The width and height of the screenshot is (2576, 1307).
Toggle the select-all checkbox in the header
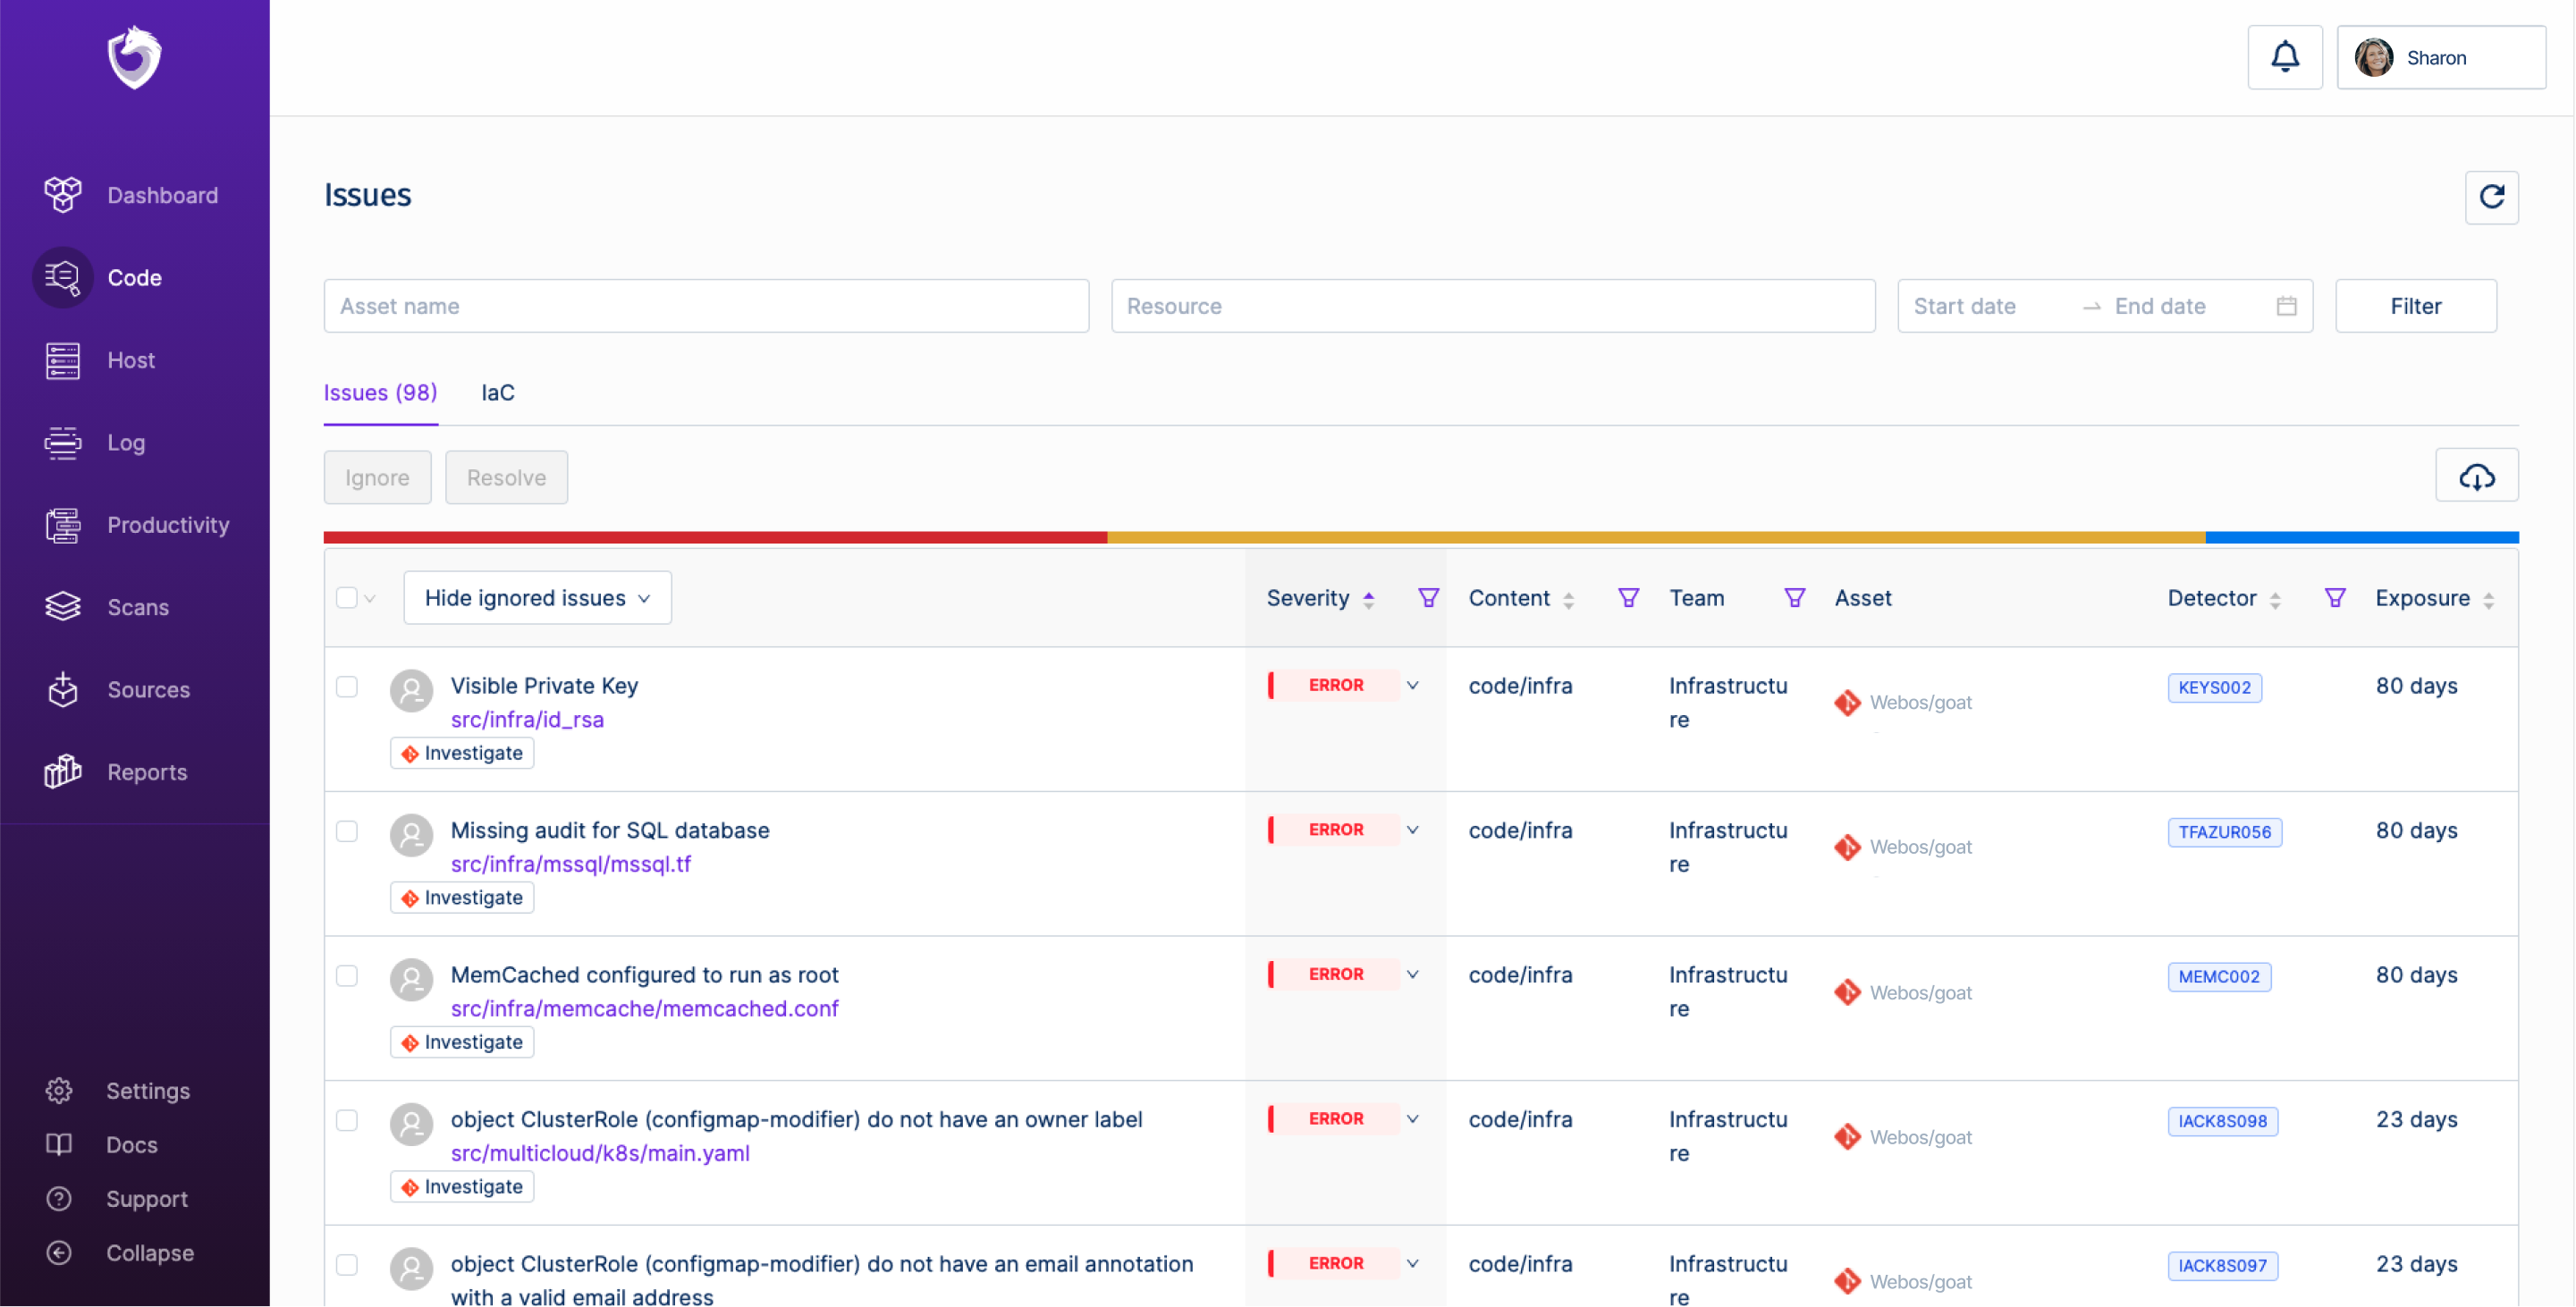347,597
